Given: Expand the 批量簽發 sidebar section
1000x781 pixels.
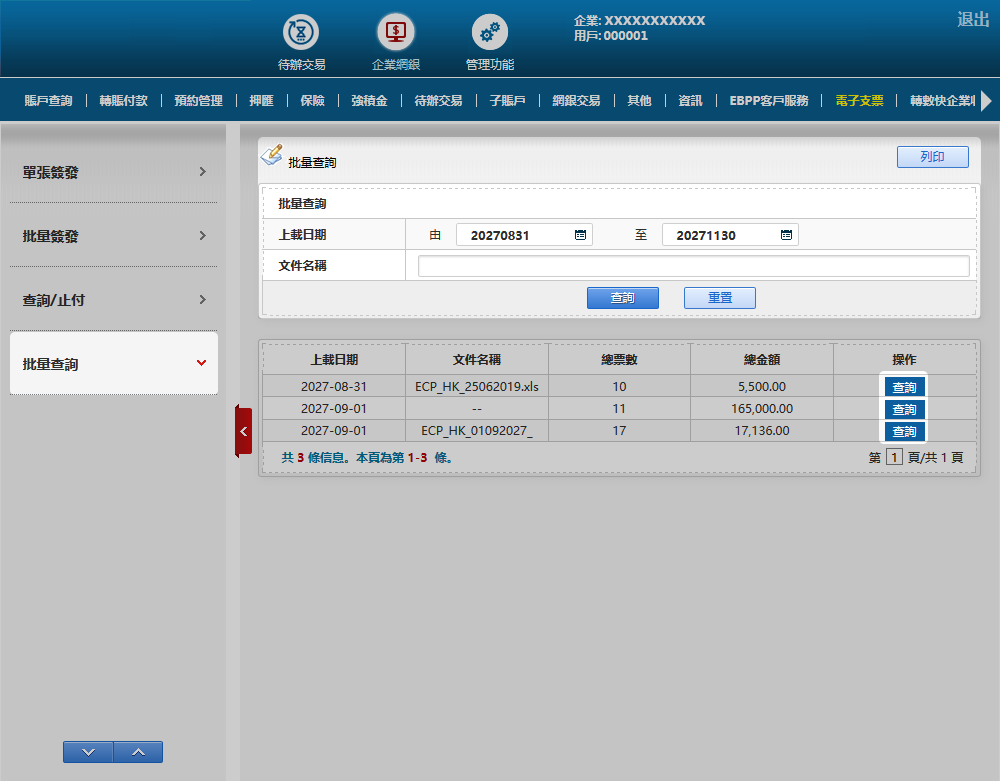Looking at the screenshot, I should tap(114, 236).
